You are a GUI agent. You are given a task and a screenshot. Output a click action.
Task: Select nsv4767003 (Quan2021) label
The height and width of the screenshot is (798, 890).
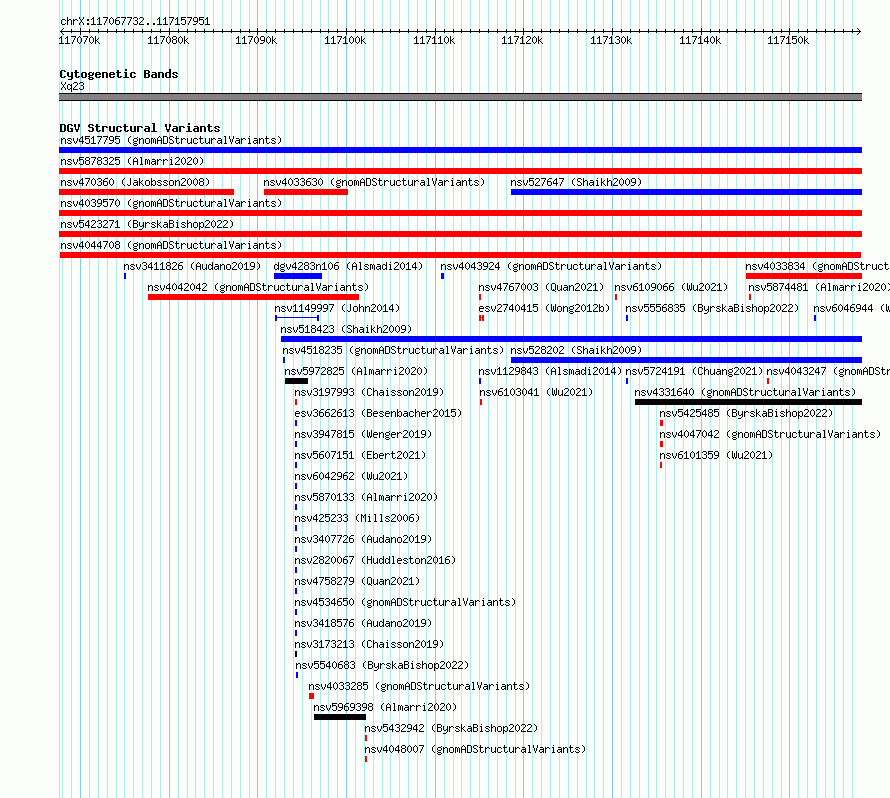coord(541,287)
